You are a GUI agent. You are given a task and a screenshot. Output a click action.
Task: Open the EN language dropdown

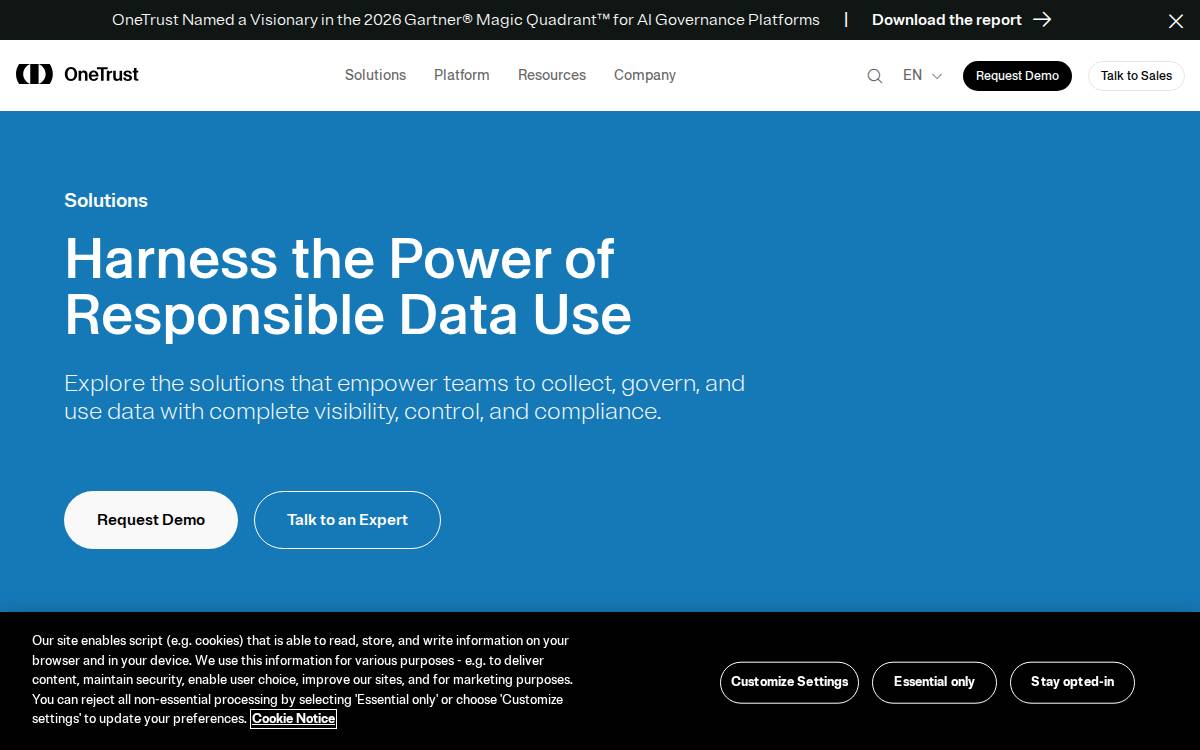pos(922,75)
